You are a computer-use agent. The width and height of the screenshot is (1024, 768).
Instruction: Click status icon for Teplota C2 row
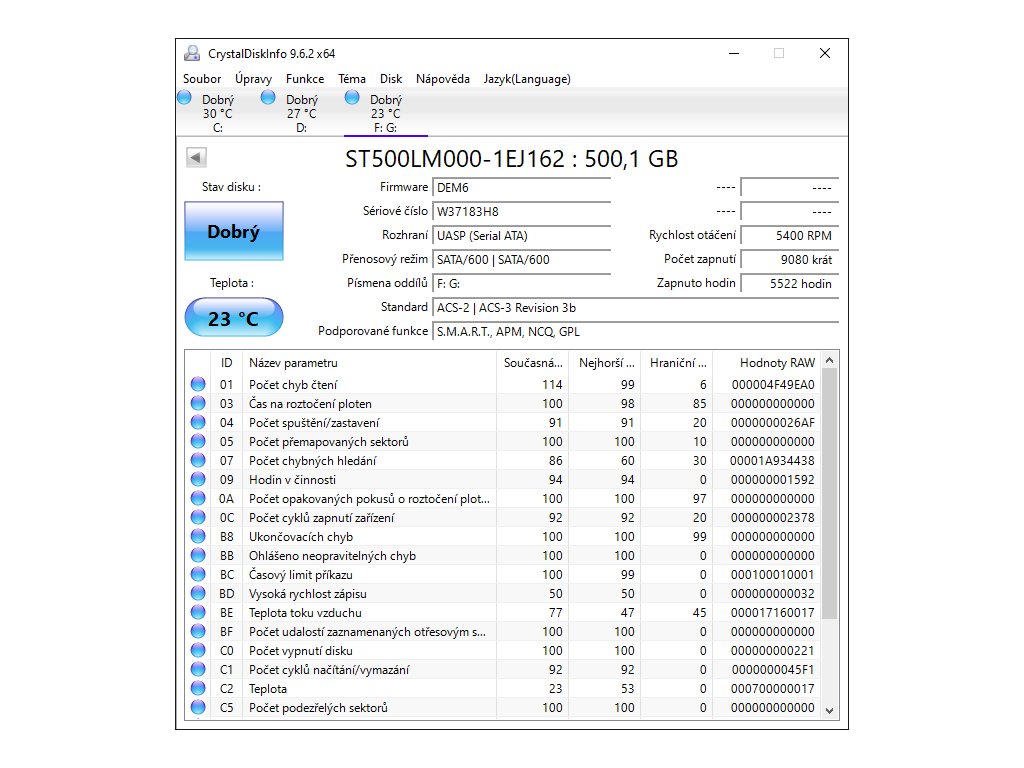198,689
